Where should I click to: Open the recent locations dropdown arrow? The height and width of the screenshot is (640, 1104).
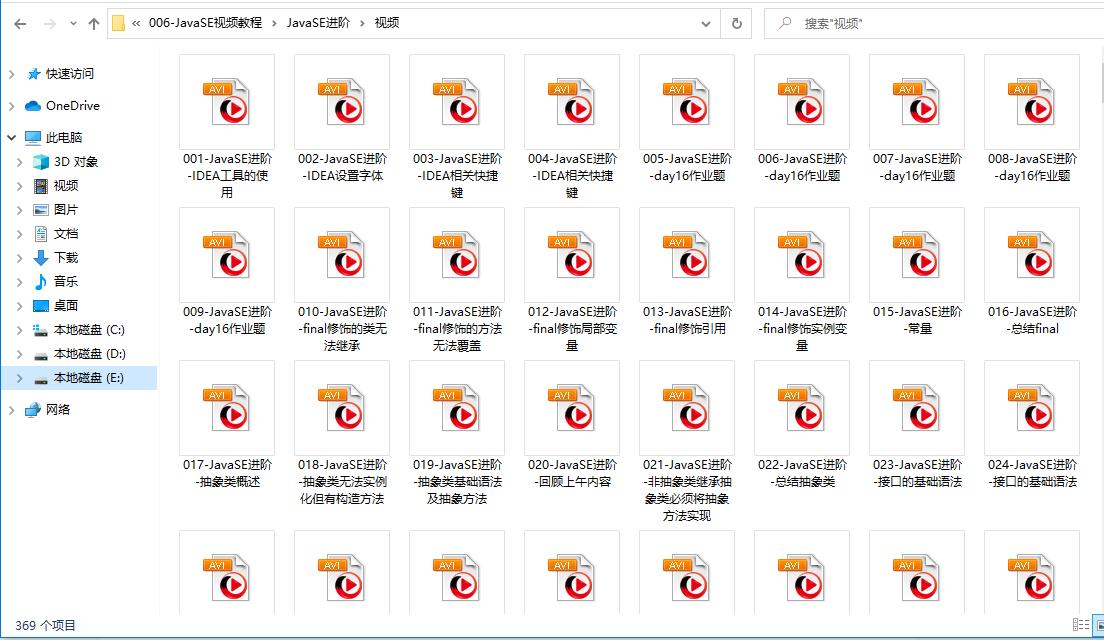(x=73, y=24)
